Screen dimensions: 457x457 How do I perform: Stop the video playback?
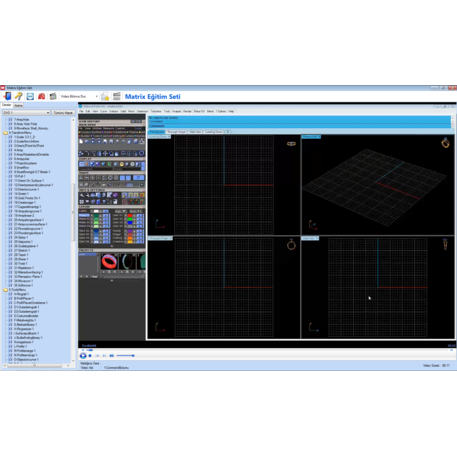click(90, 356)
